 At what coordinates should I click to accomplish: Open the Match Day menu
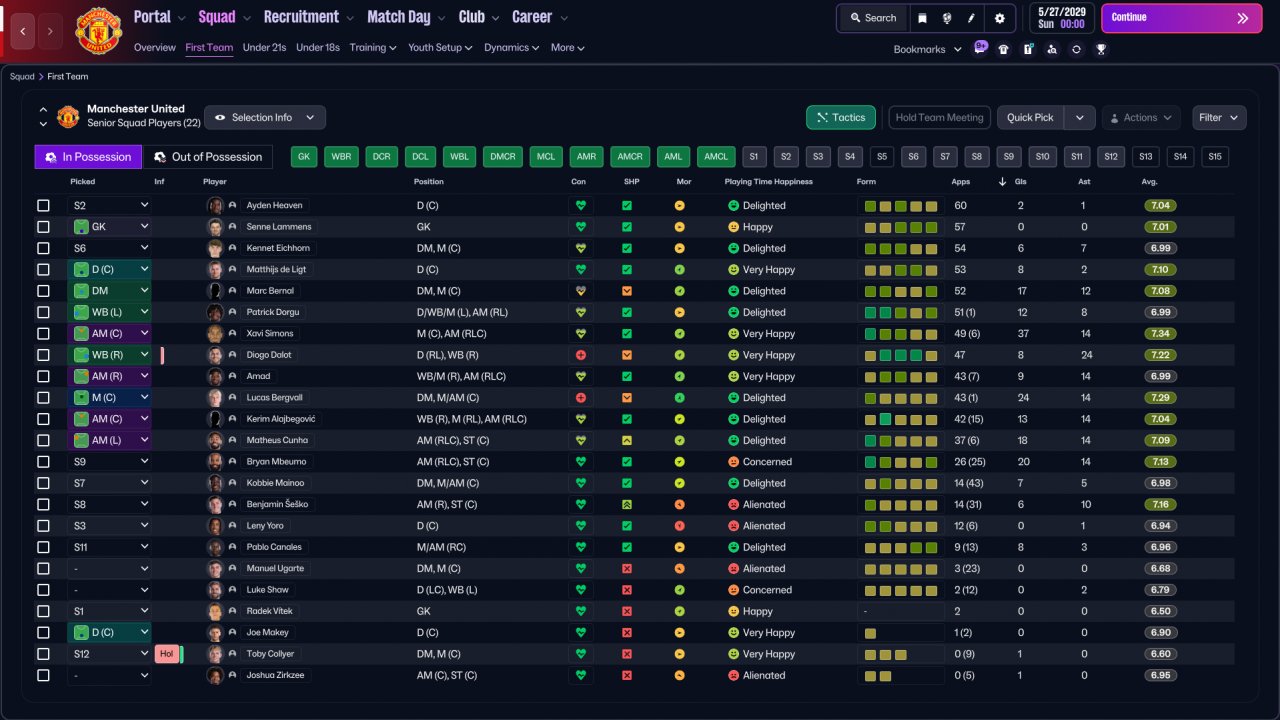[x=405, y=17]
